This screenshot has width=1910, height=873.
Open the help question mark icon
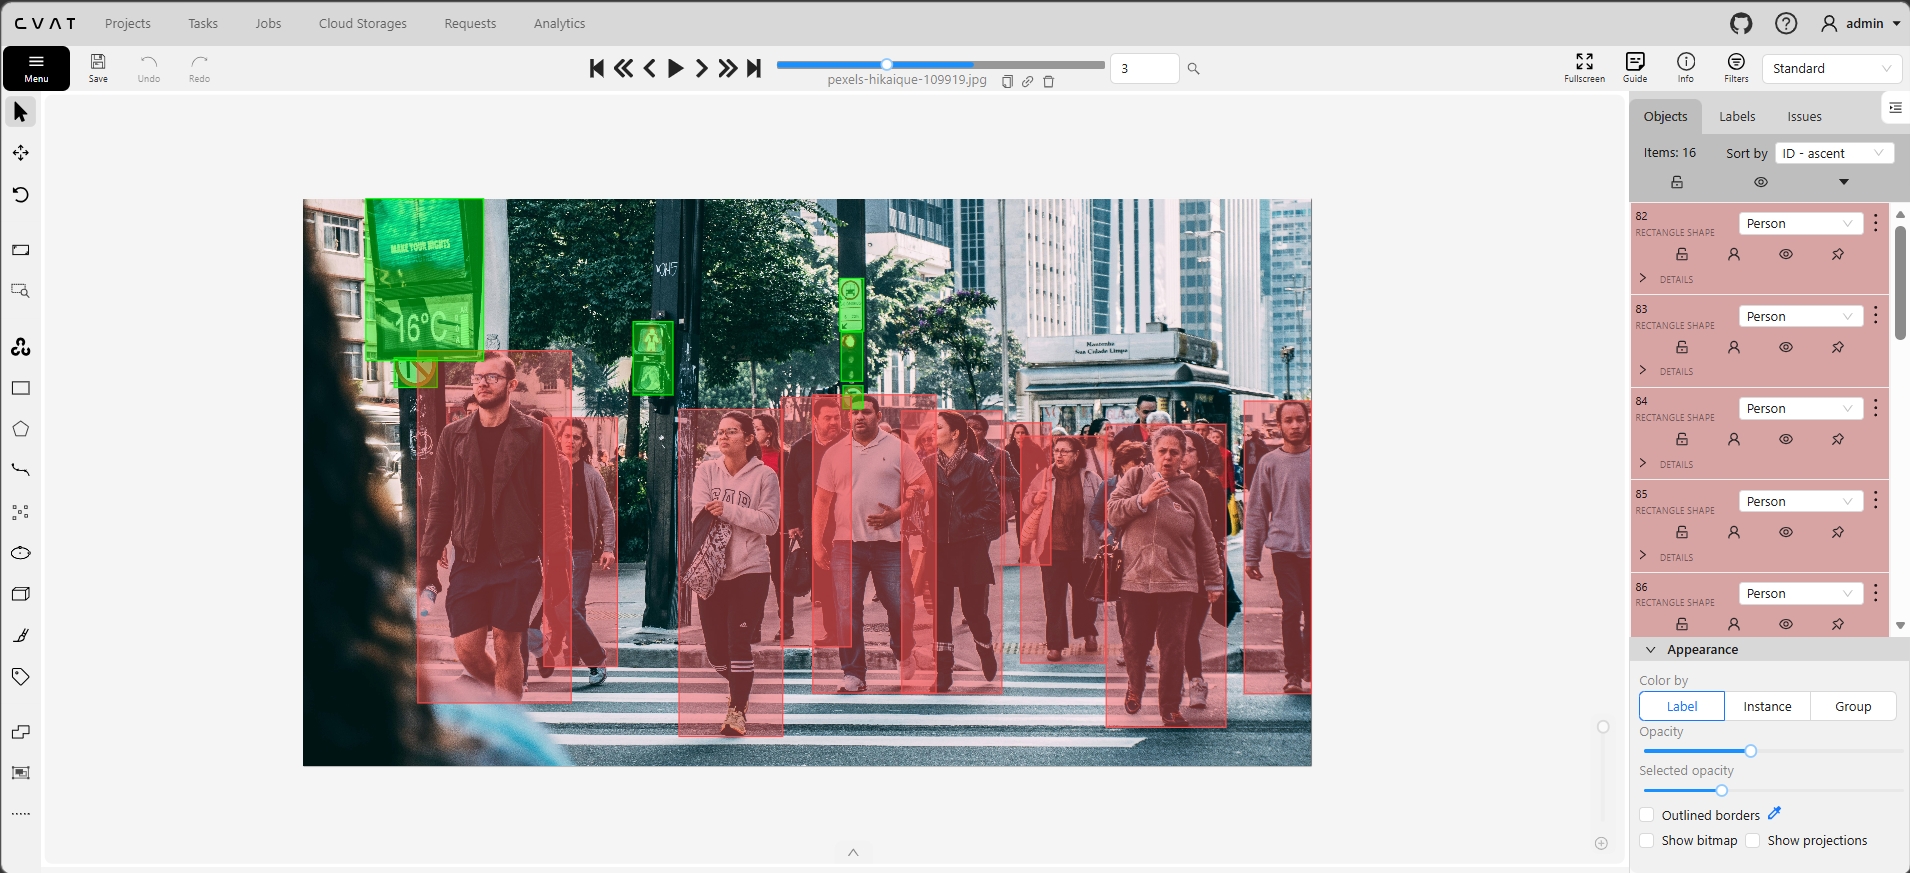tap(1786, 23)
